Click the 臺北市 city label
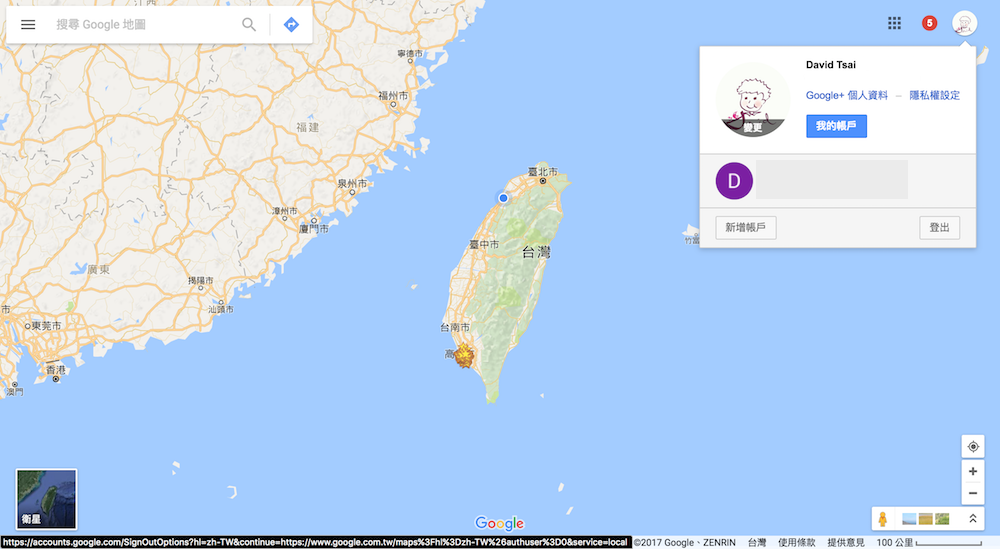Image resolution: width=1000 pixels, height=549 pixels. coord(543,172)
